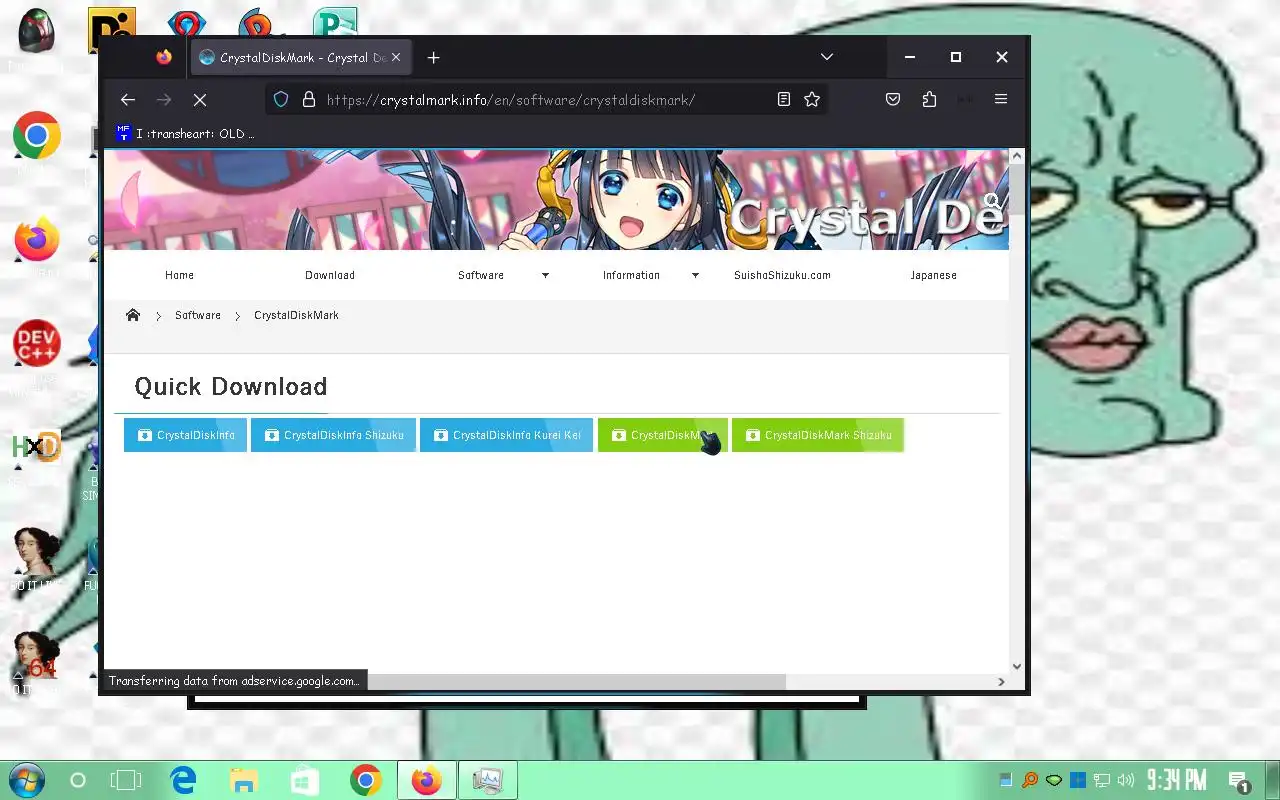Open the Information navigation item

point(631,275)
